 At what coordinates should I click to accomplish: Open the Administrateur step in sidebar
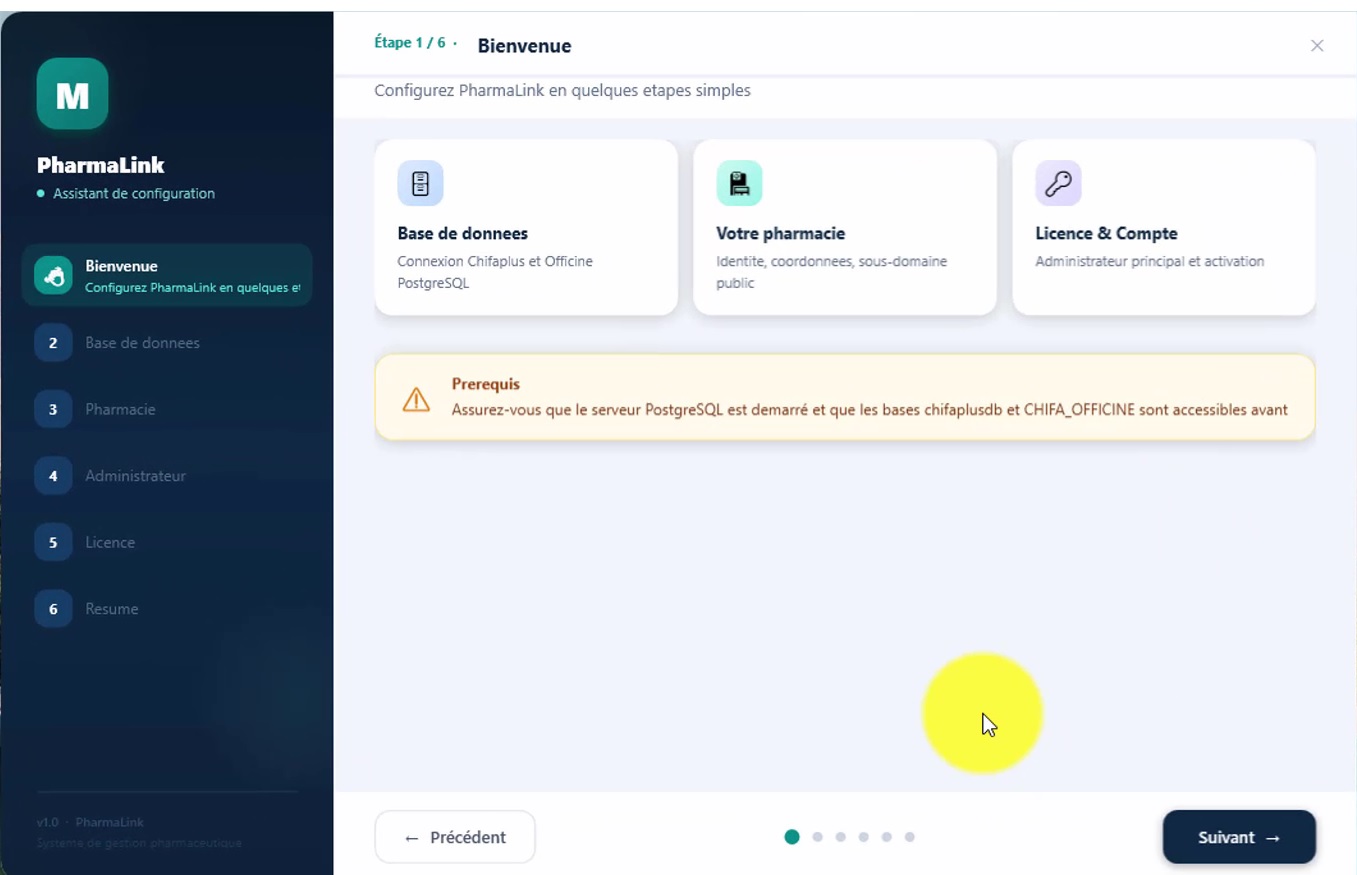click(x=135, y=476)
